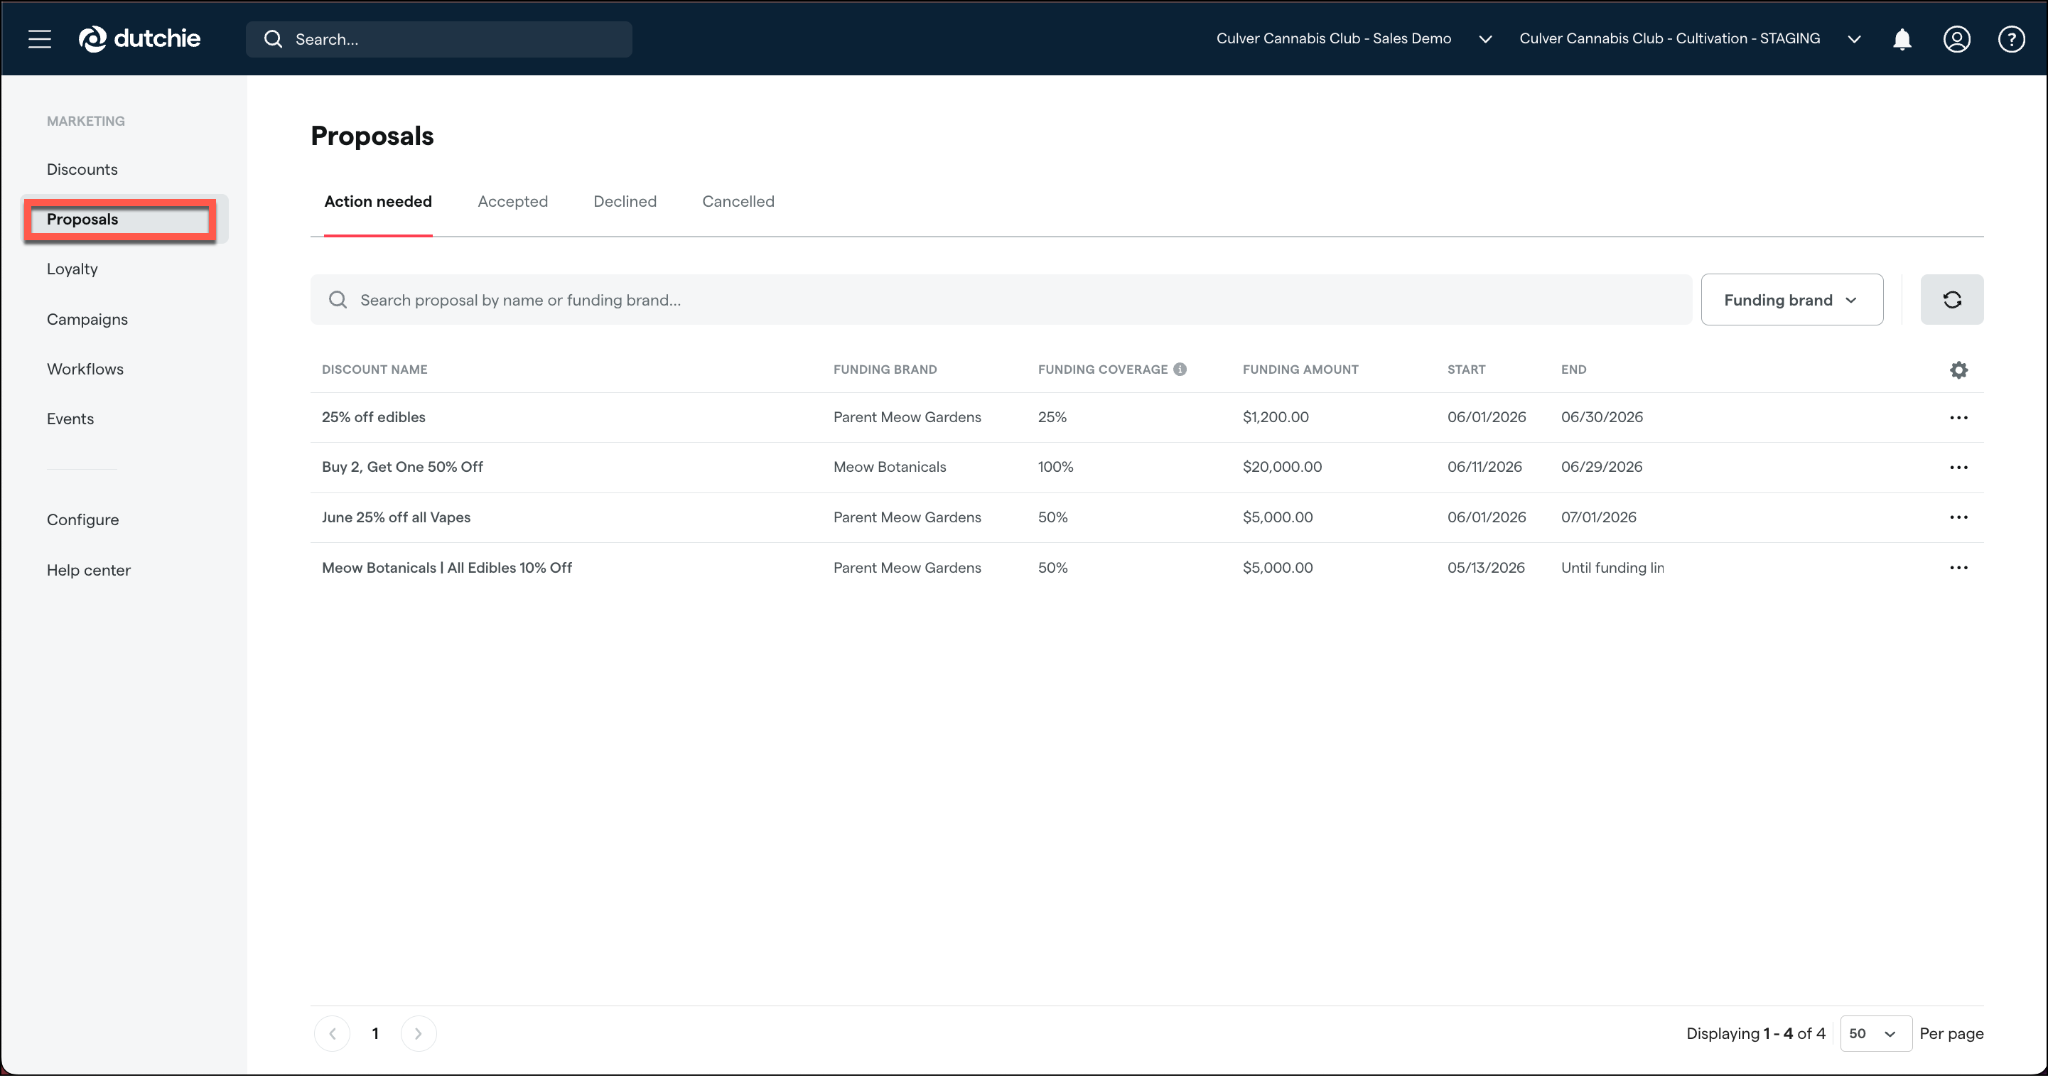The image size is (2048, 1076).
Task: Open Loyalty in the sidebar
Action: (72, 269)
